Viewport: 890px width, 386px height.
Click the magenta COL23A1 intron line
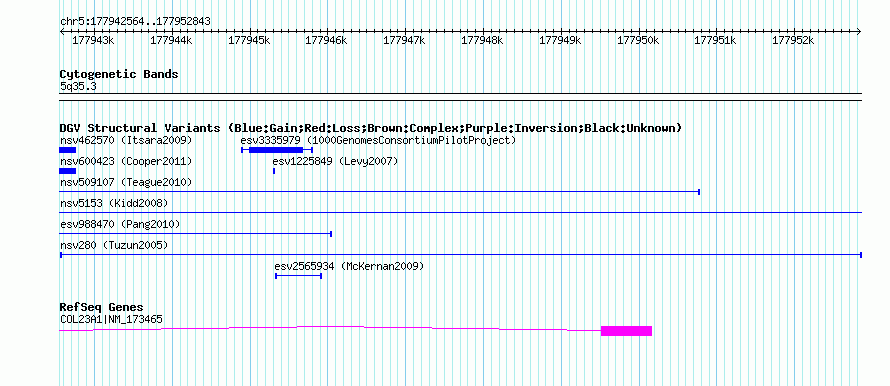[x=330, y=328]
